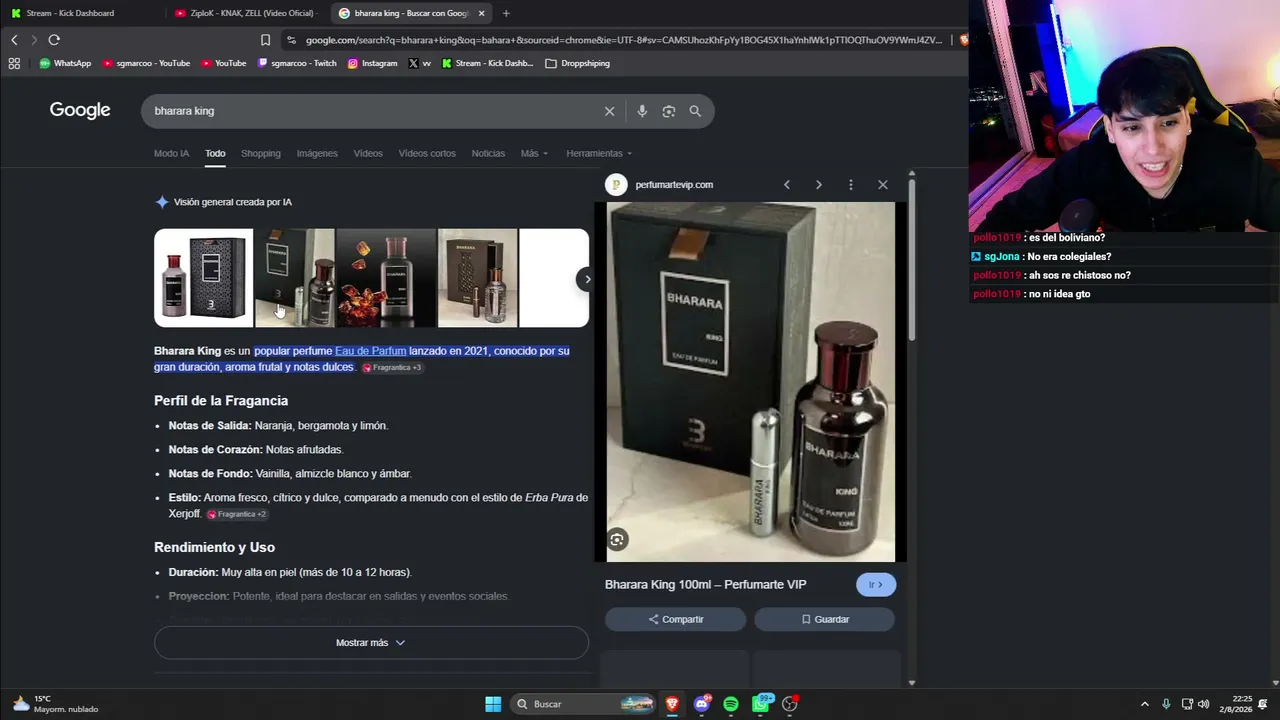Image resolution: width=1280 pixels, height=720 pixels.
Task: Open OBS Studio from the taskbar
Action: tap(790, 704)
